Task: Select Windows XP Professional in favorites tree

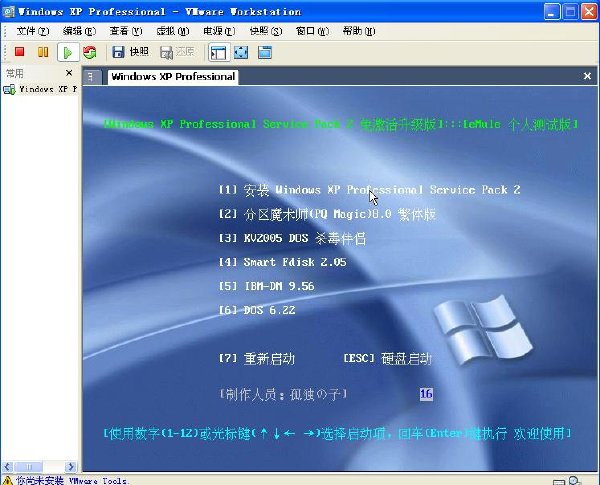Action: (x=48, y=90)
